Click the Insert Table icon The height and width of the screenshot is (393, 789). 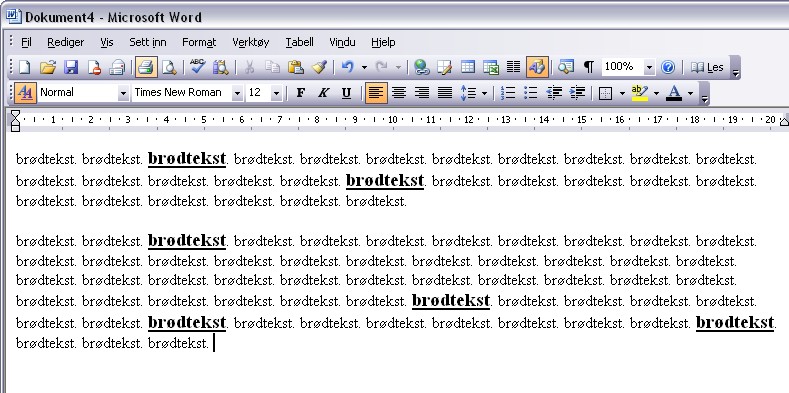pyautogui.click(x=467, y=67)
